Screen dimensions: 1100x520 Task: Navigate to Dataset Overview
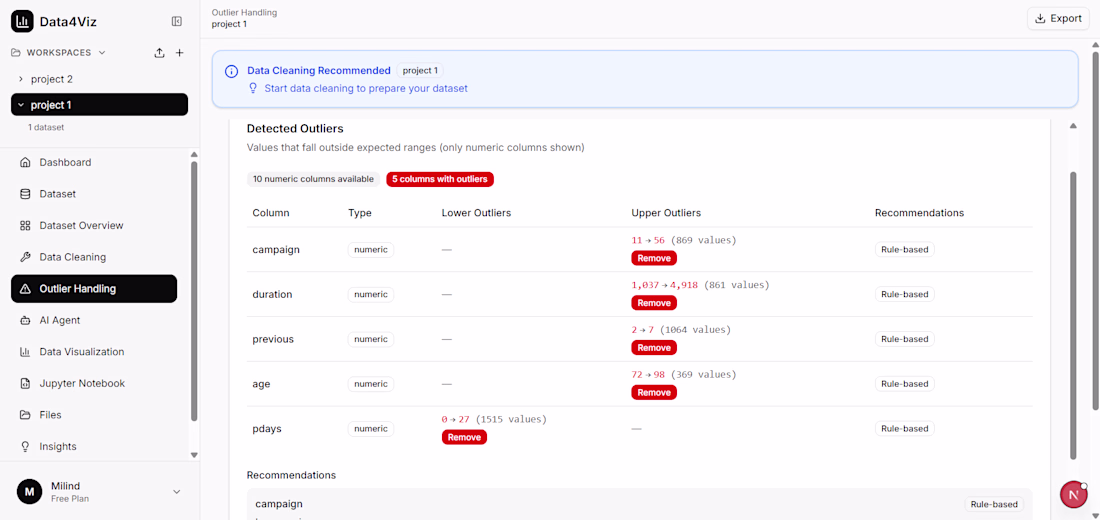pyautogui.click(x=81, y=225)
